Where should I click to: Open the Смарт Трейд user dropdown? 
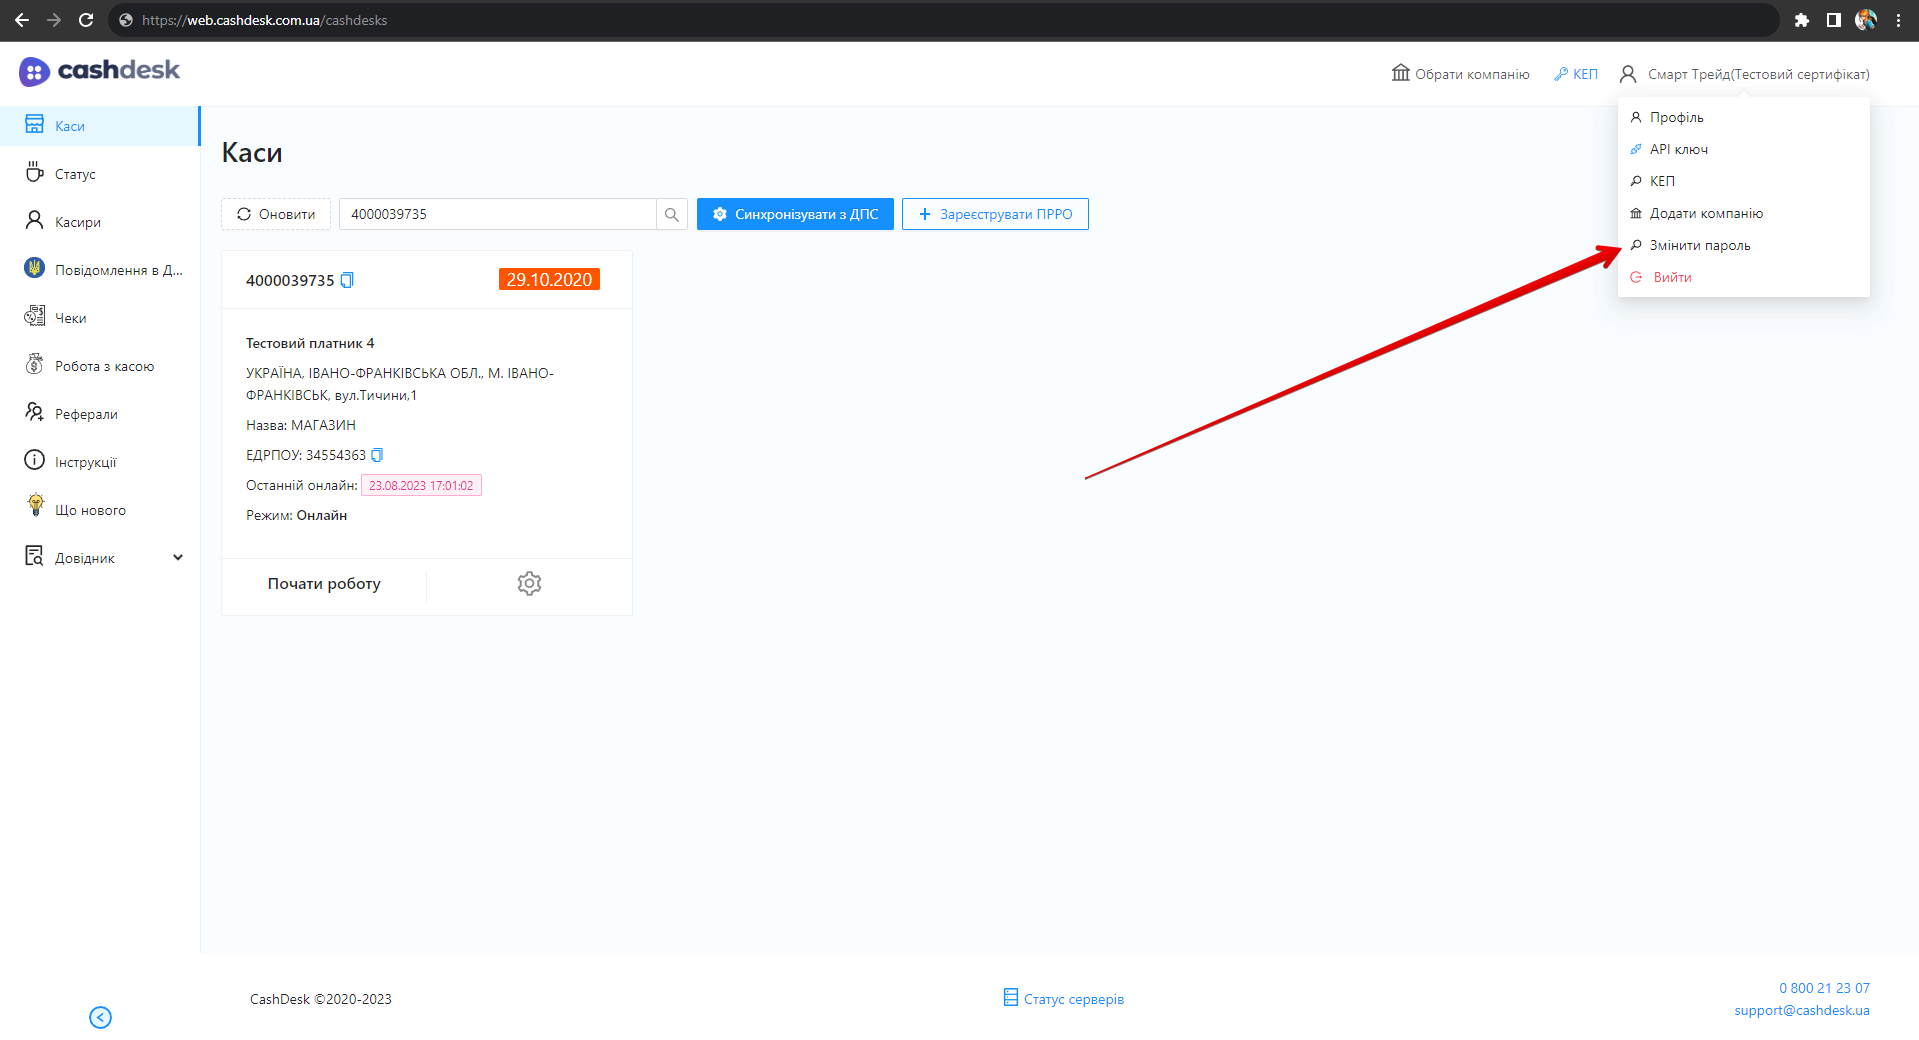point(1745,74)
